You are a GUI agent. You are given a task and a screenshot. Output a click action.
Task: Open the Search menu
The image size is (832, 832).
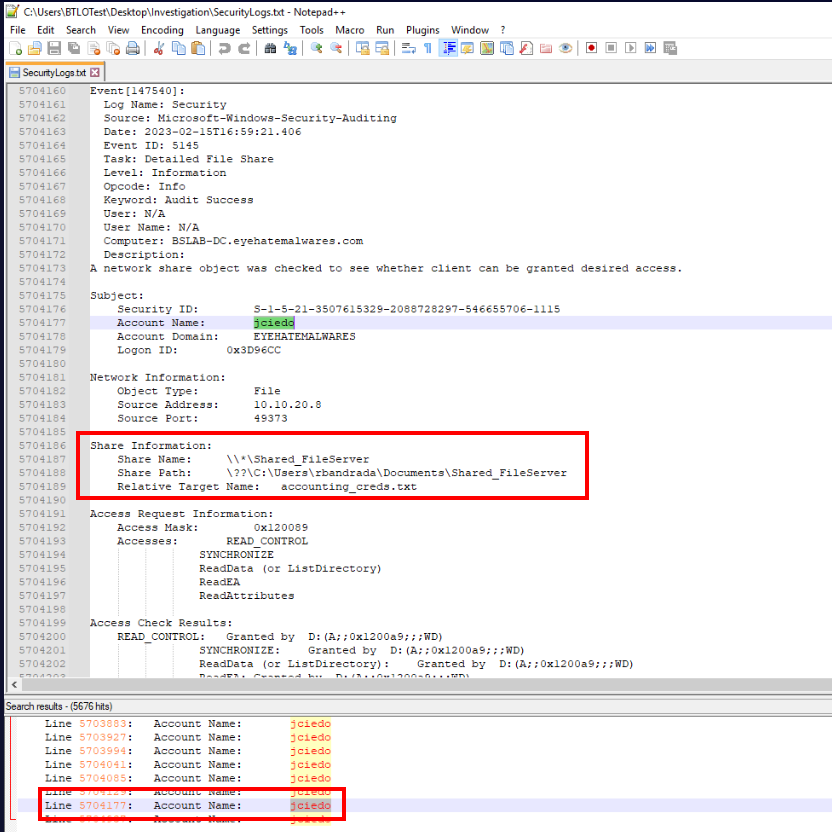pos(81,30)
